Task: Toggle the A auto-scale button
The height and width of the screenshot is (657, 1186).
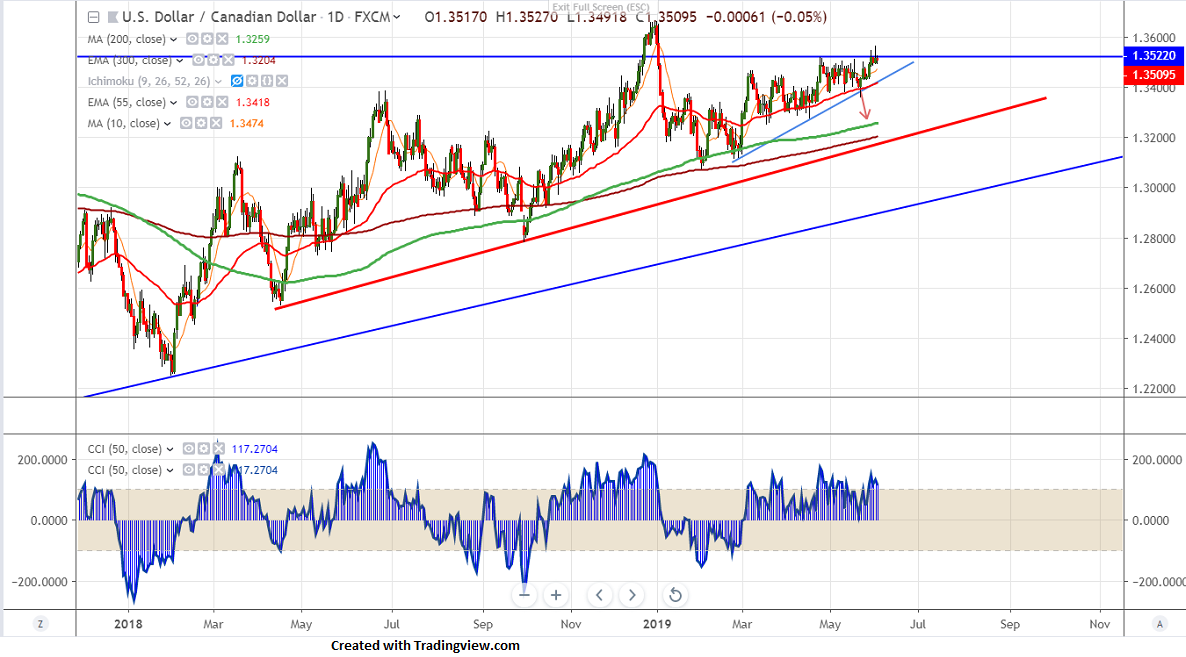Action: point(1160,624)
